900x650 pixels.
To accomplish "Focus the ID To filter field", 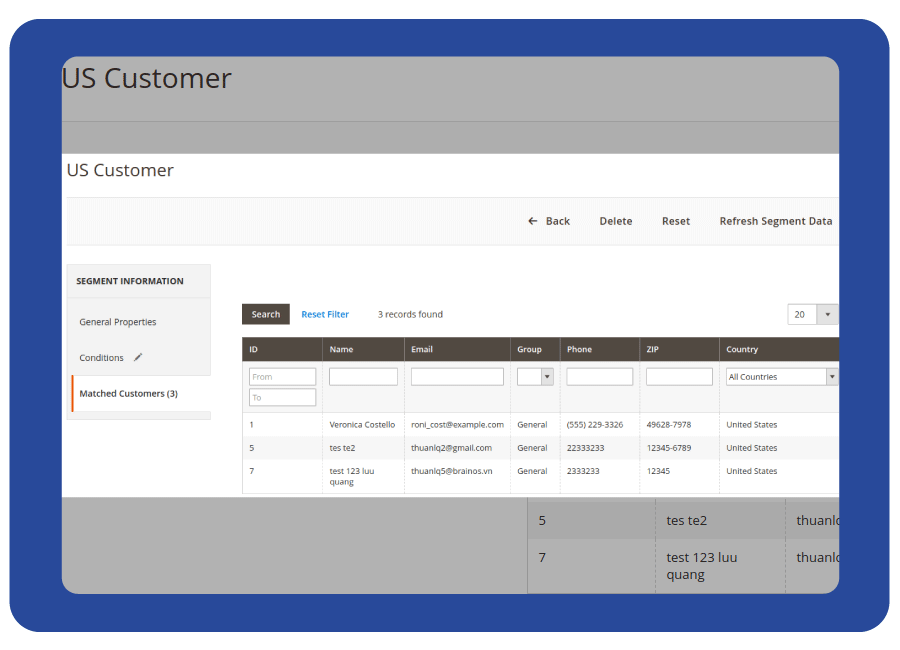I will point(282,397).
